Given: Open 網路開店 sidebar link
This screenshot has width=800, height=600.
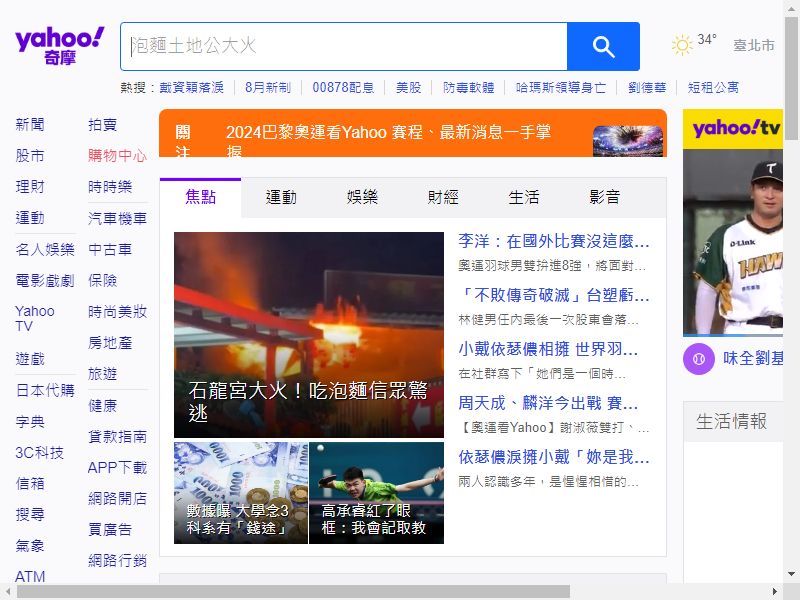Looking at the screenshot, I should tap(117, 498).
